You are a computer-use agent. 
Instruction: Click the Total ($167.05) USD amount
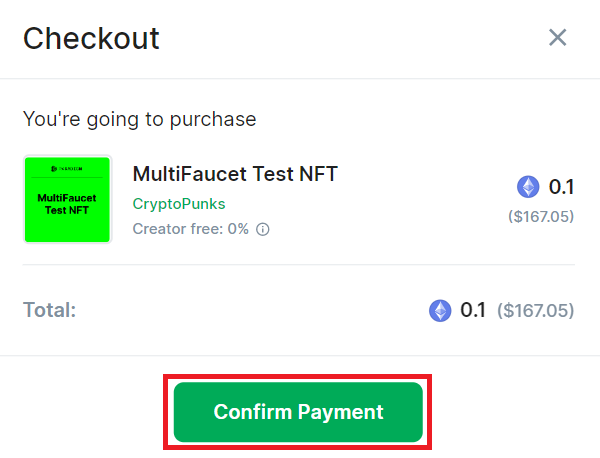(x=536, y=310)
